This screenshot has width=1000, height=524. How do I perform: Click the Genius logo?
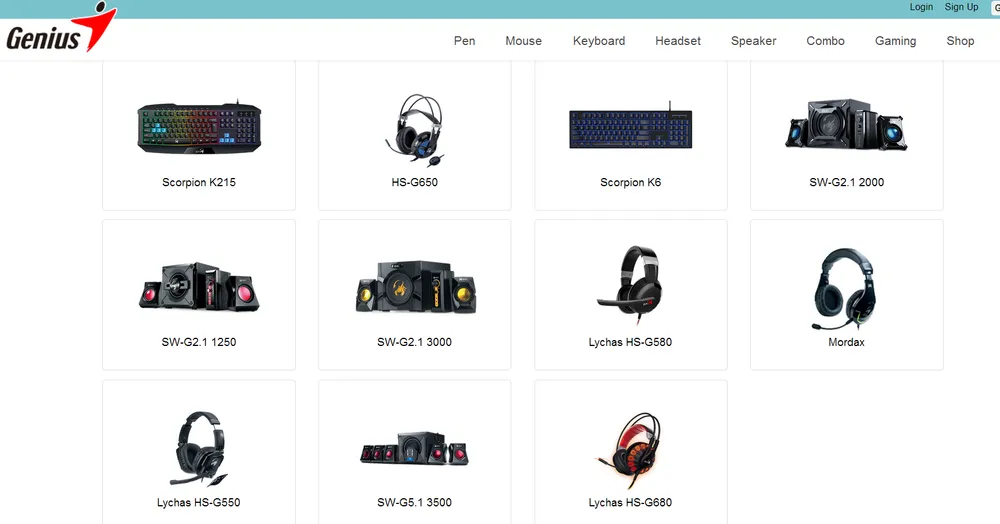(62, 27)
